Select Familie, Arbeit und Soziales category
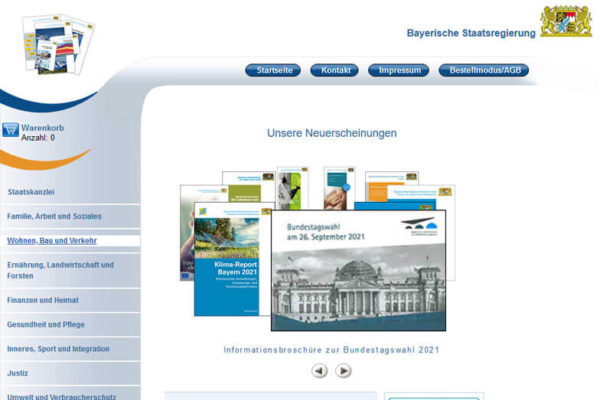The width and height of the screenshot is (600, 400). tap(54, 216)
